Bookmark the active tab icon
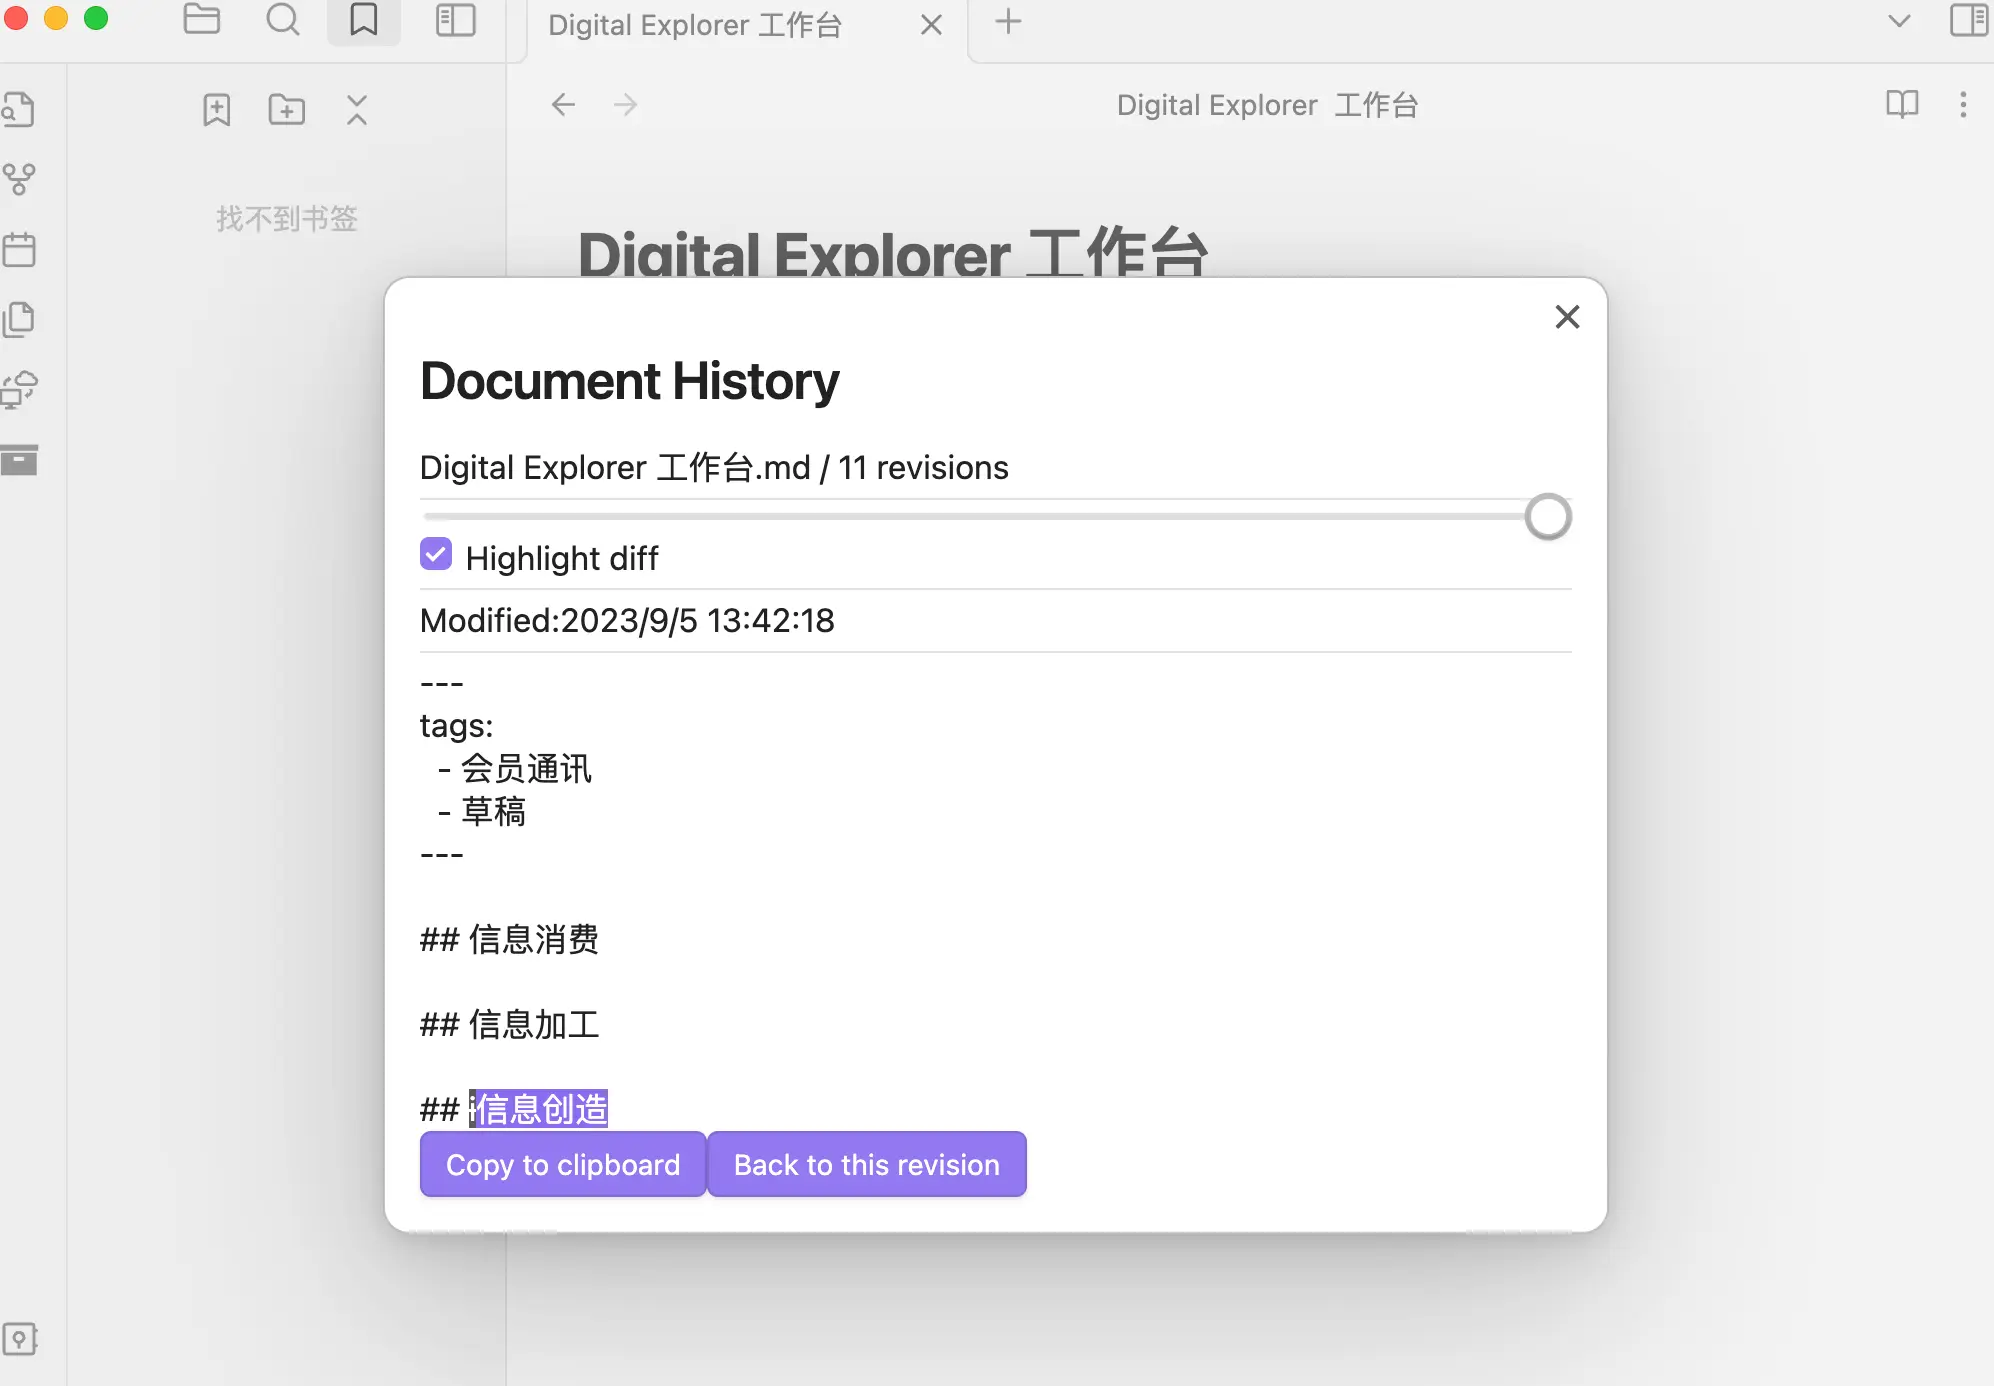 (x=216, y=109)
